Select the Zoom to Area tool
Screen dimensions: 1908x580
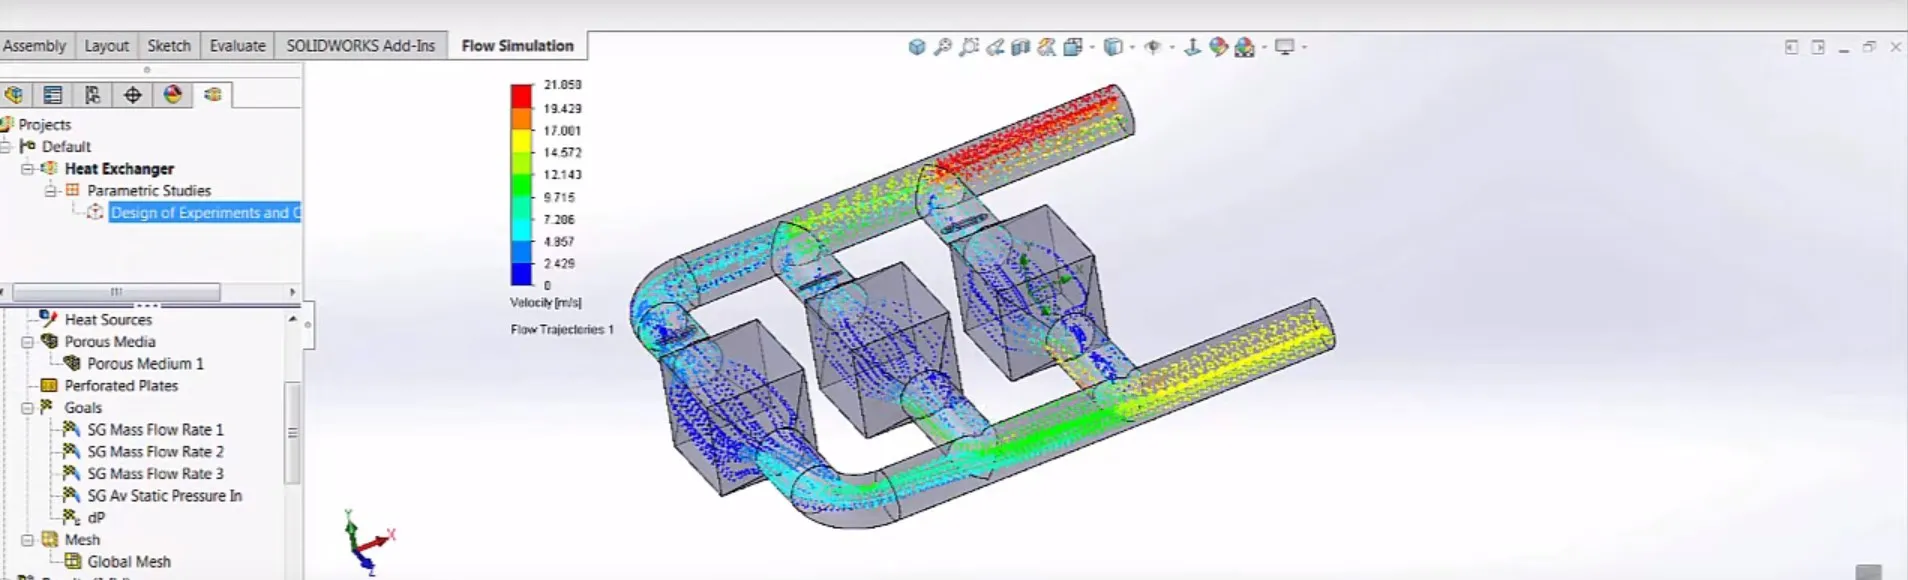tap(969, 47)
